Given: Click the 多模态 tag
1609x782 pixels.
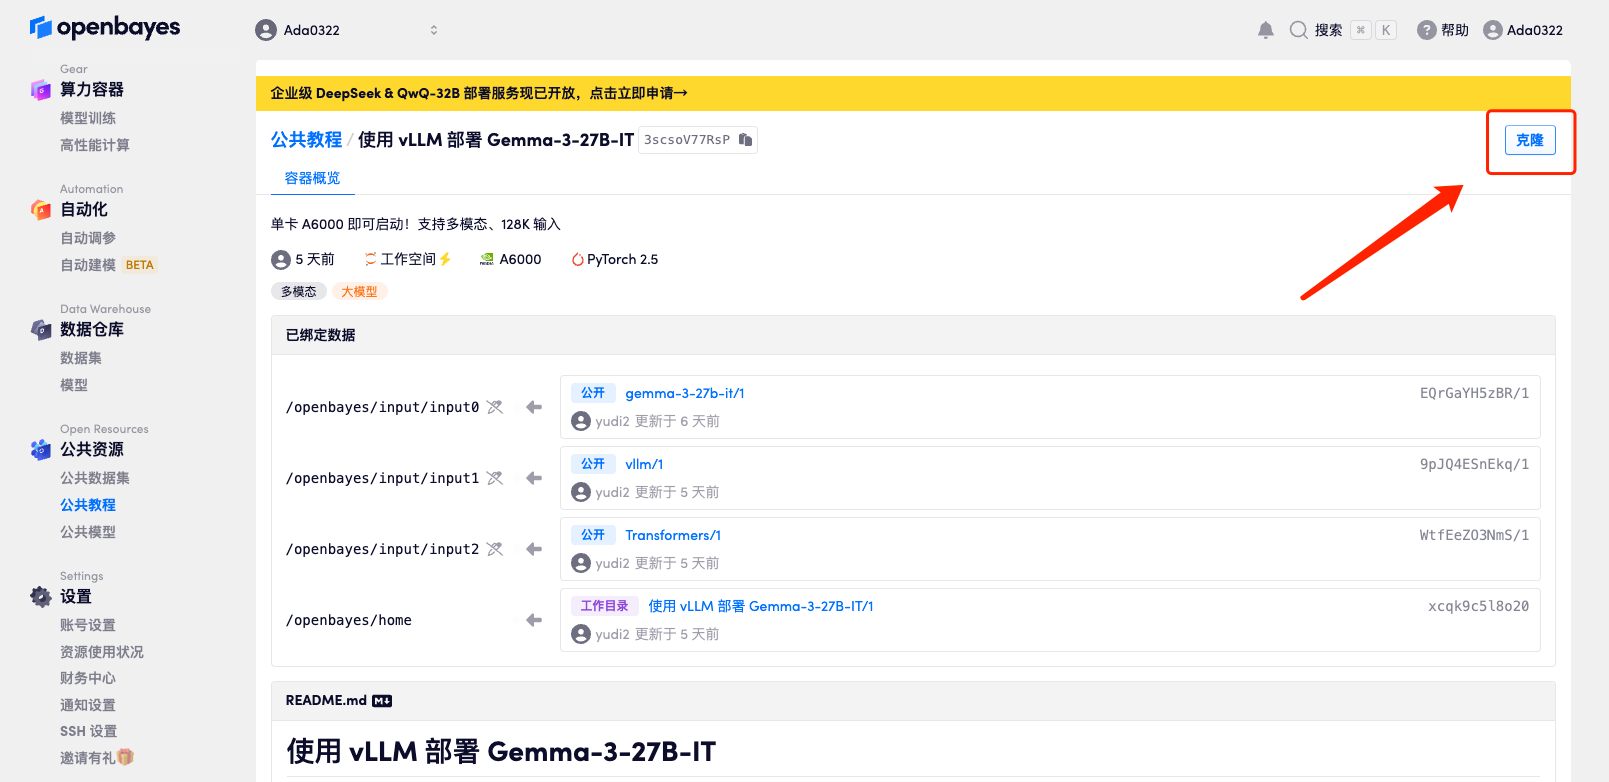Looking at the screenshot, I should tap(299, 291).
